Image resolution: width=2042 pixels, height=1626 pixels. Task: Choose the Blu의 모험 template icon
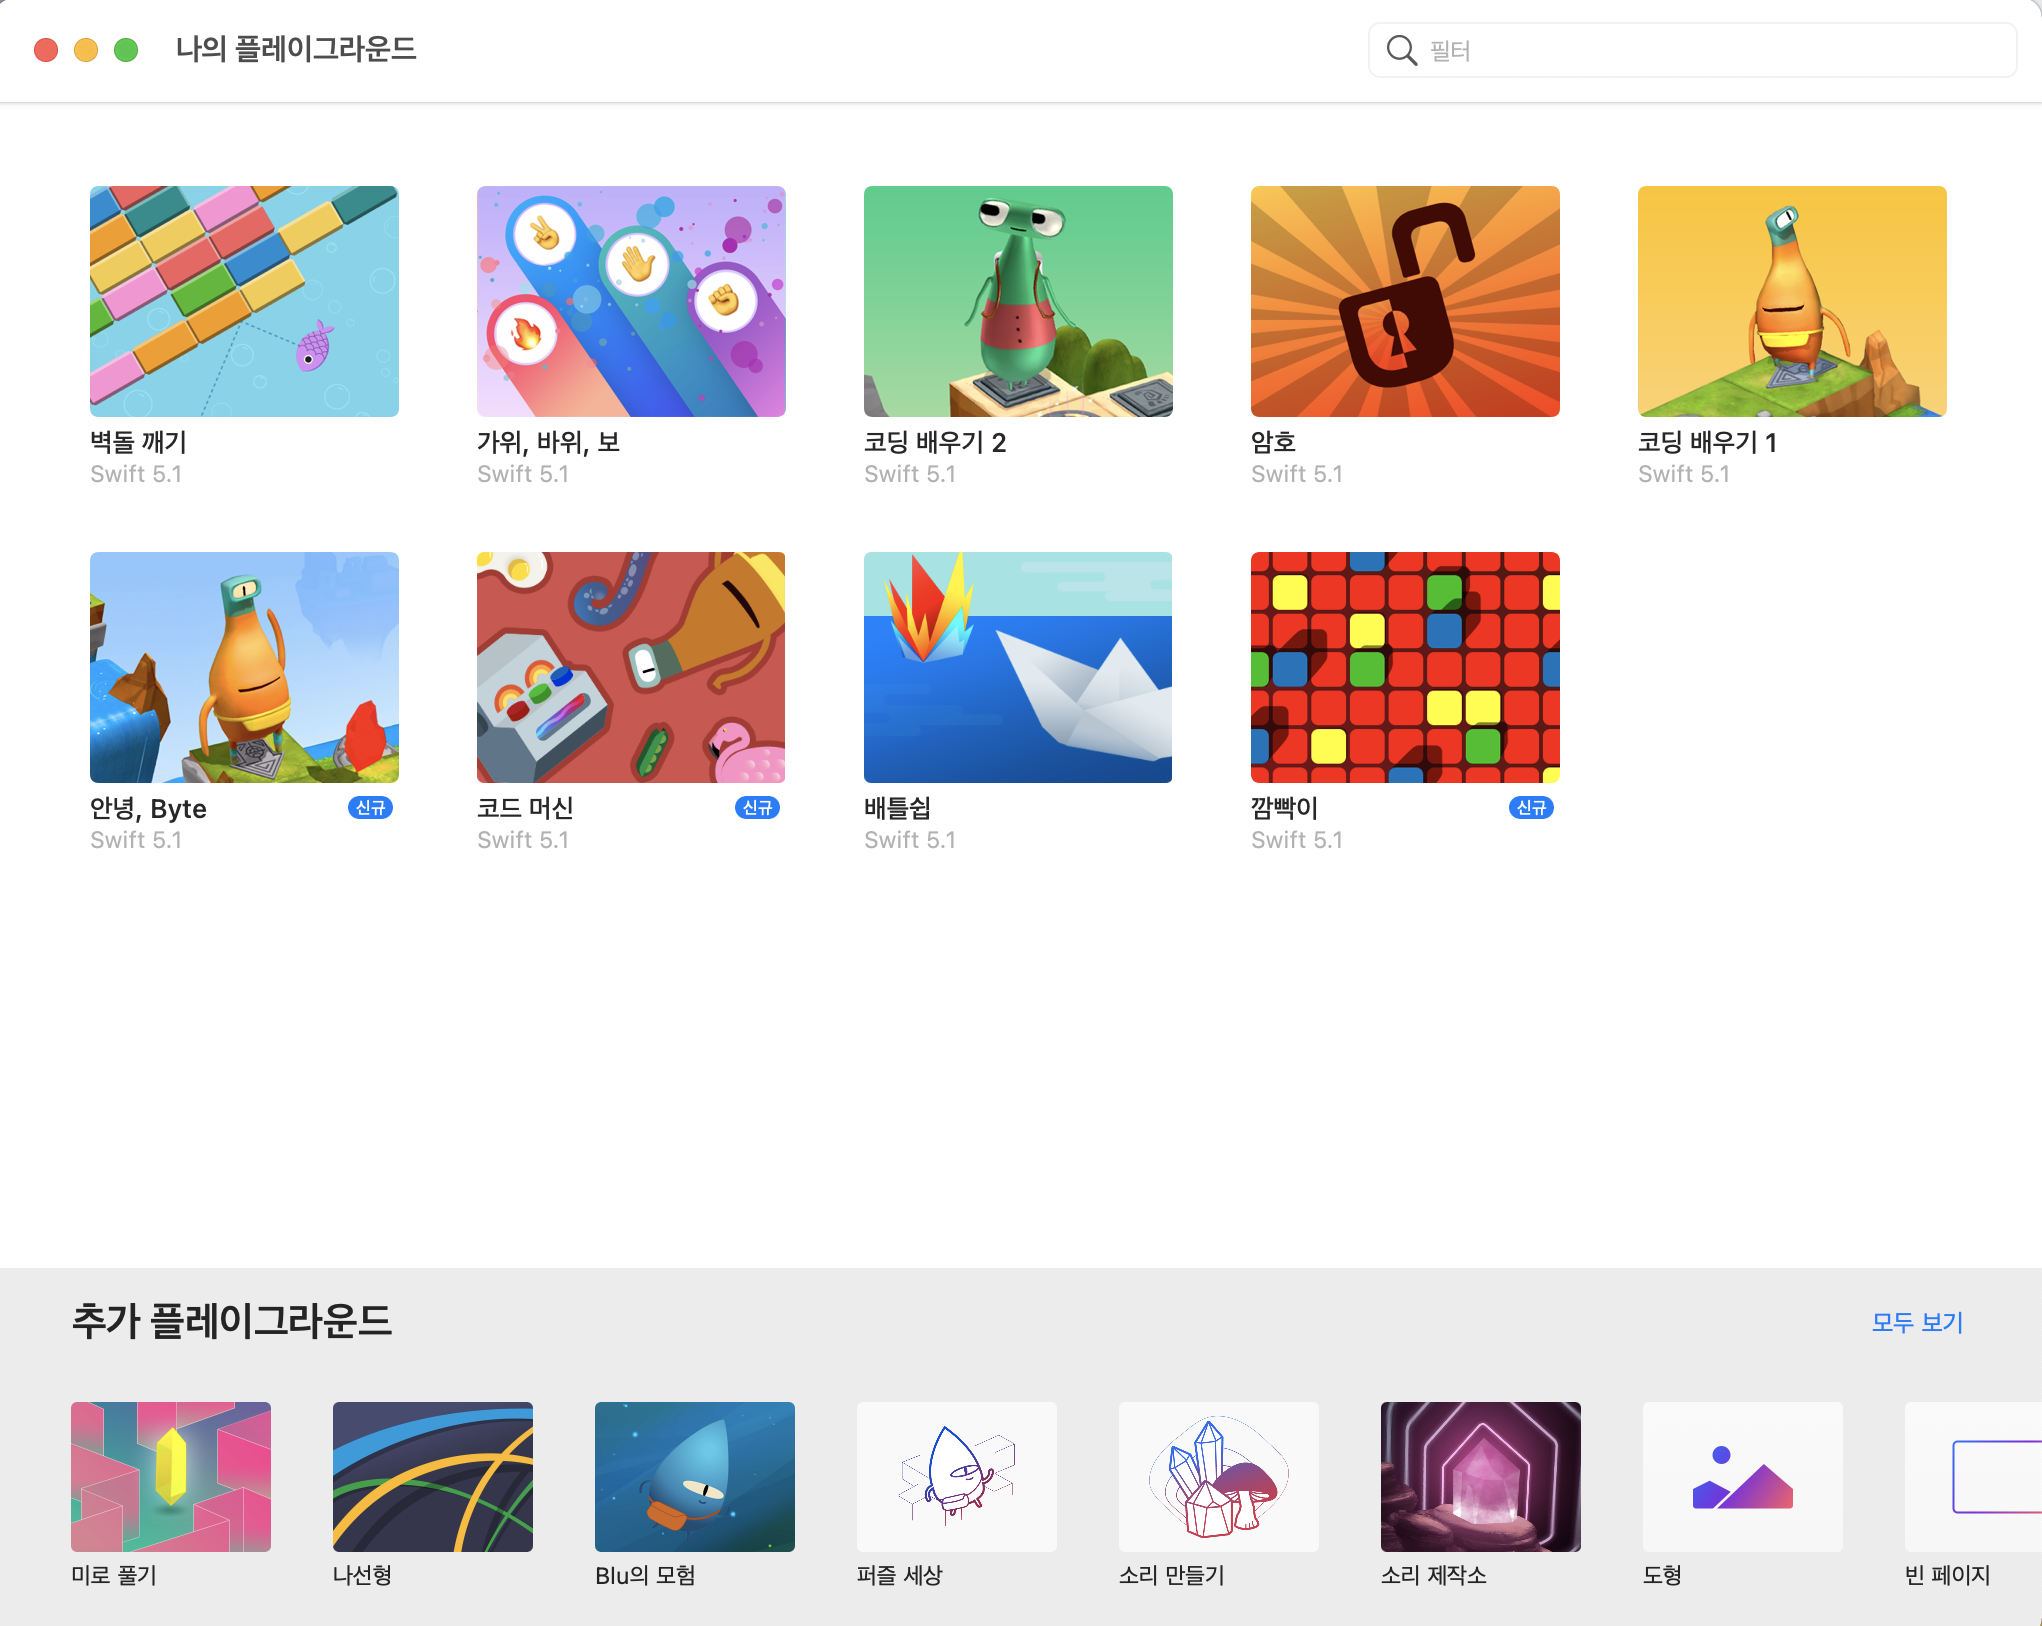695,1476
